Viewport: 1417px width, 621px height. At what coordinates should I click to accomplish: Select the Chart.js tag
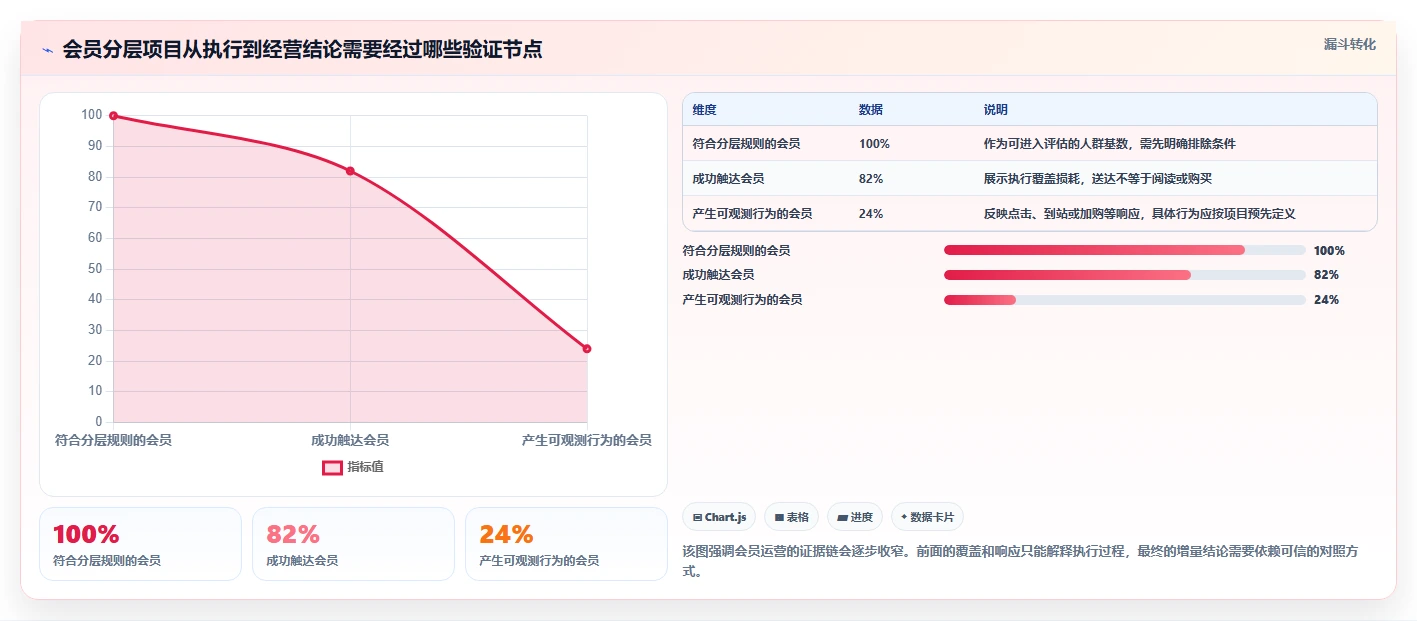719,517
